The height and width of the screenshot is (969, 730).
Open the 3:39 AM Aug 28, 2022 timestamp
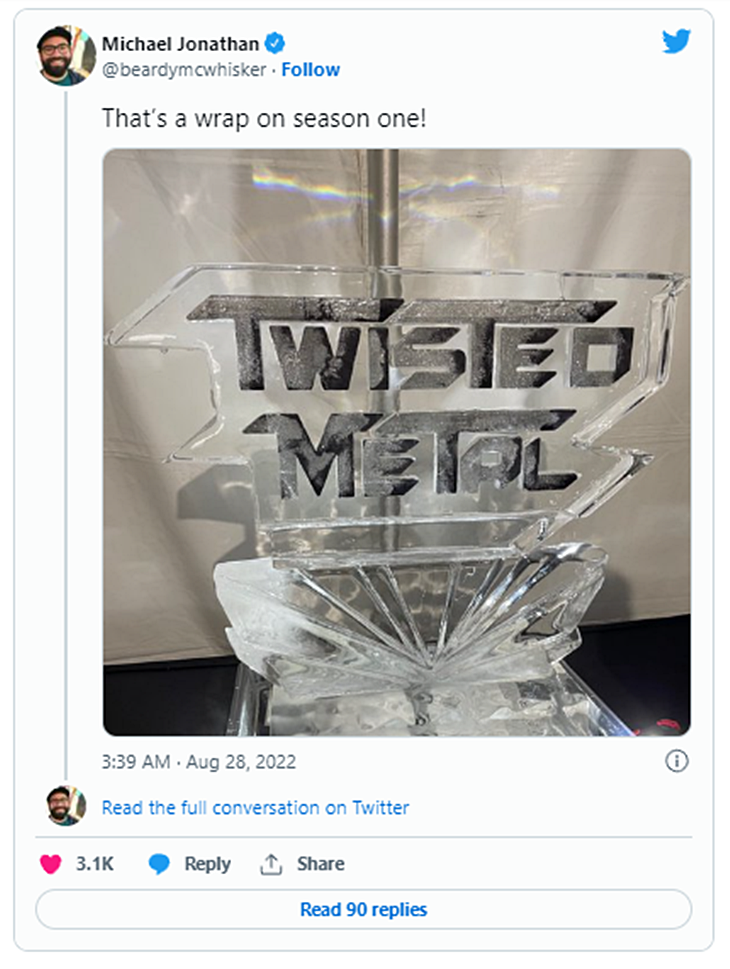(199, 762)
